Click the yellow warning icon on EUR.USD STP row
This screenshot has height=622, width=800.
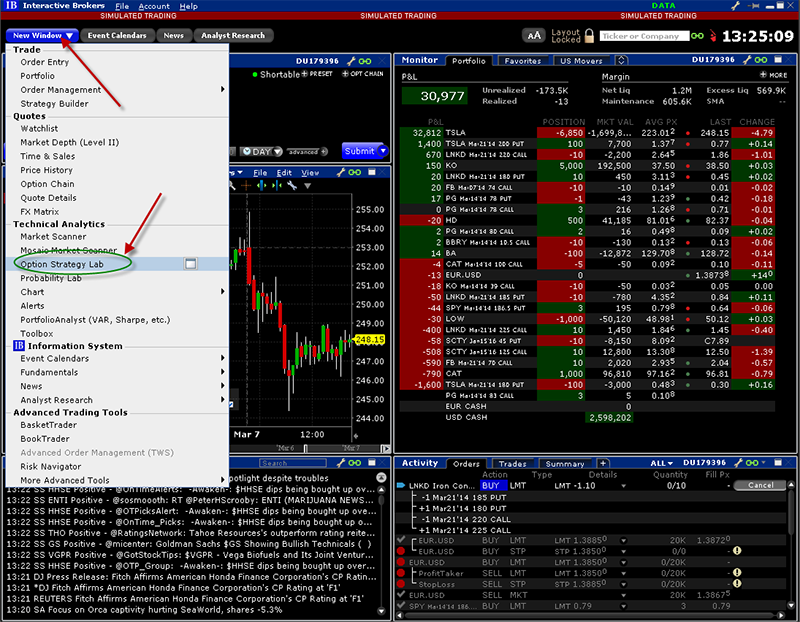pyautogui.click(x=737, y=551)
